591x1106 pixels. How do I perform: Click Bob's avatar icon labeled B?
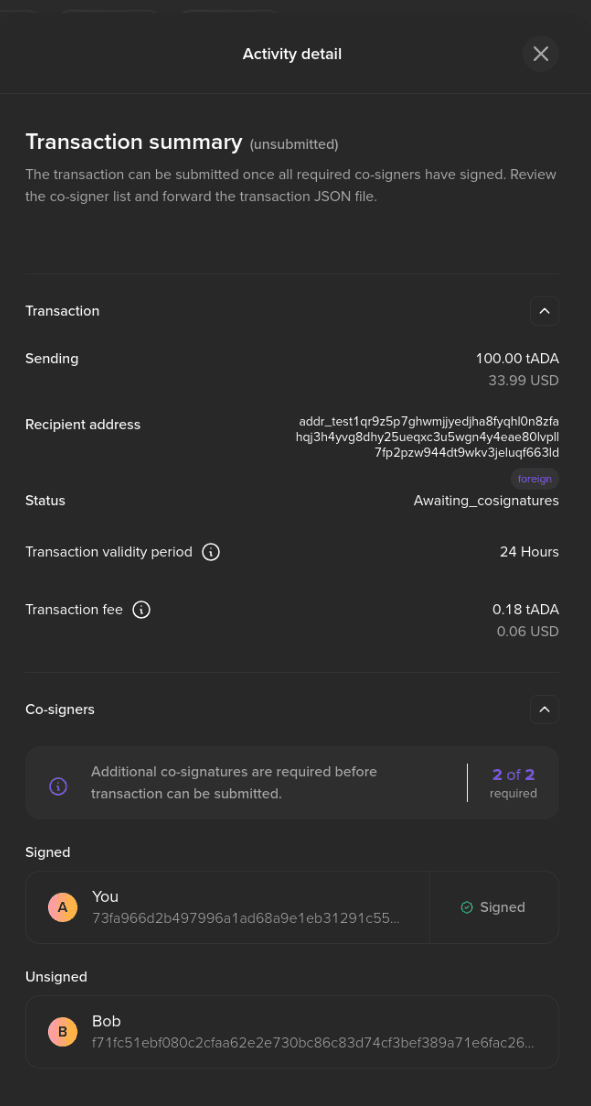63,1032
